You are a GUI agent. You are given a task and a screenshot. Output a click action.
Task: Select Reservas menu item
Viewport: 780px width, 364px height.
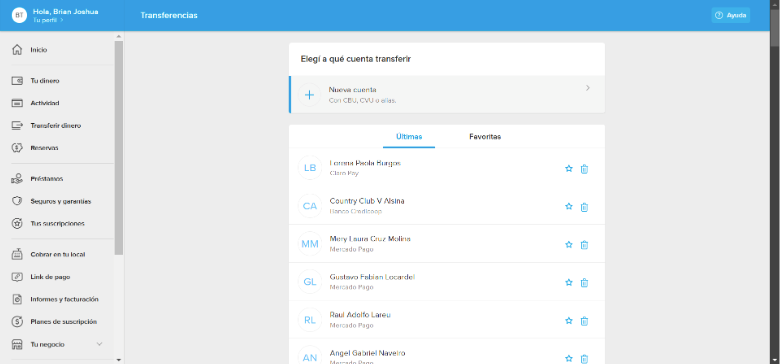click(x=44, y=148)
